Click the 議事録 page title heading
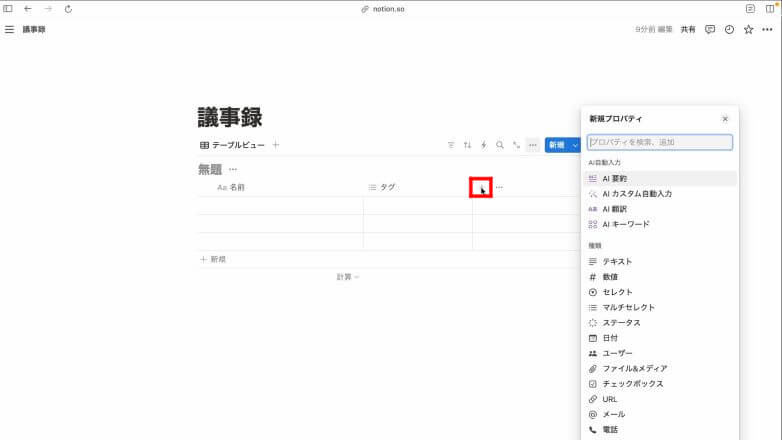This screenshot has width=782, height=440. point(230,117)
